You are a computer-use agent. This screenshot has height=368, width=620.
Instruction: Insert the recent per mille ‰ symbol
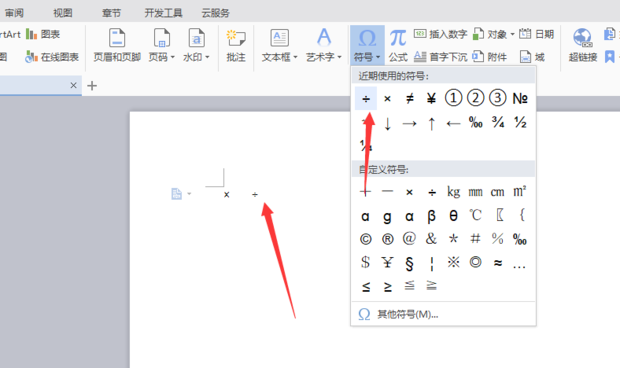476,123
